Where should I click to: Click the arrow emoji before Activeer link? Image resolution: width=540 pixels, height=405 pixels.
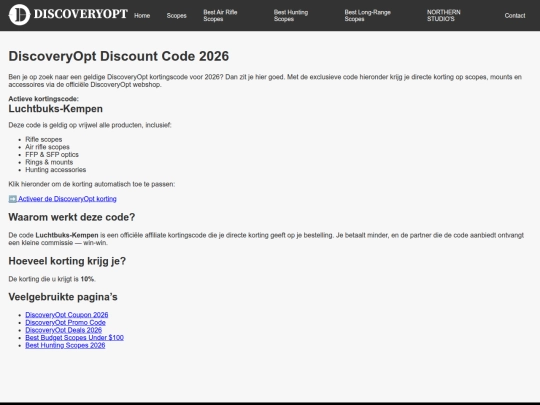click(13, 199)
